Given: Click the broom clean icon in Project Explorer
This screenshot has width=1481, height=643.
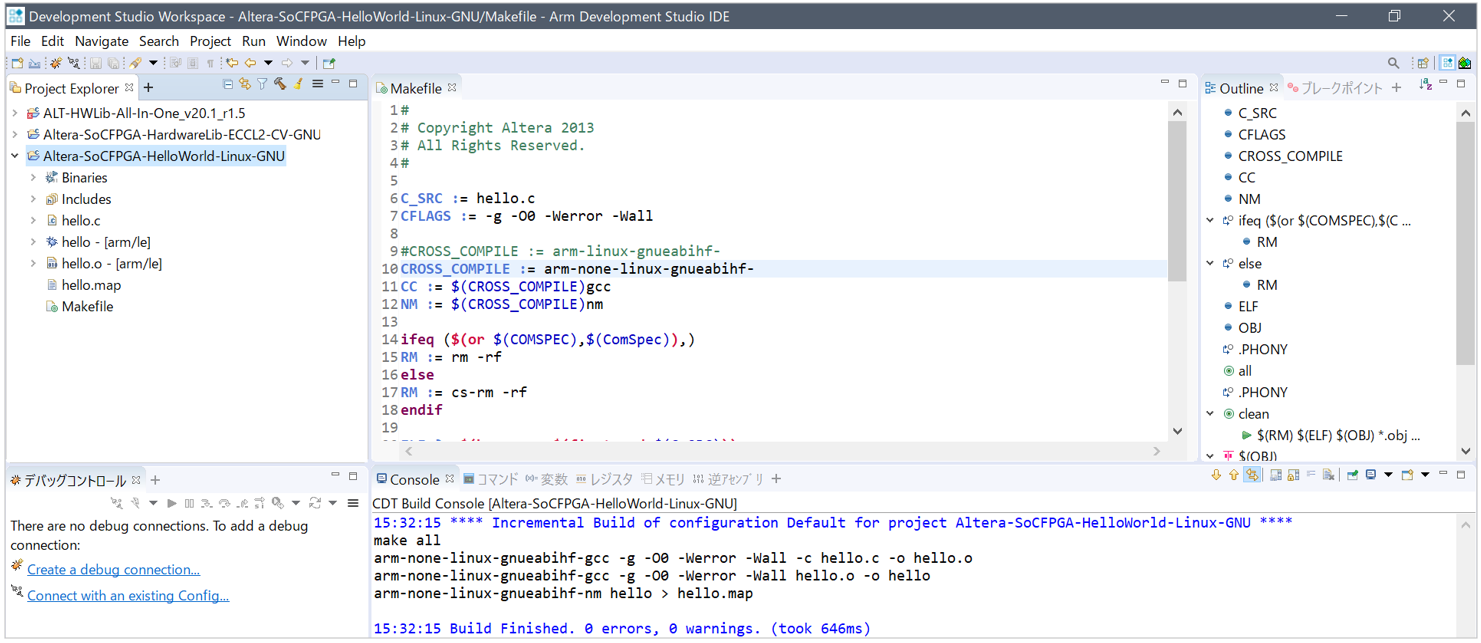Looking at the screenshot, I should 297,85.
